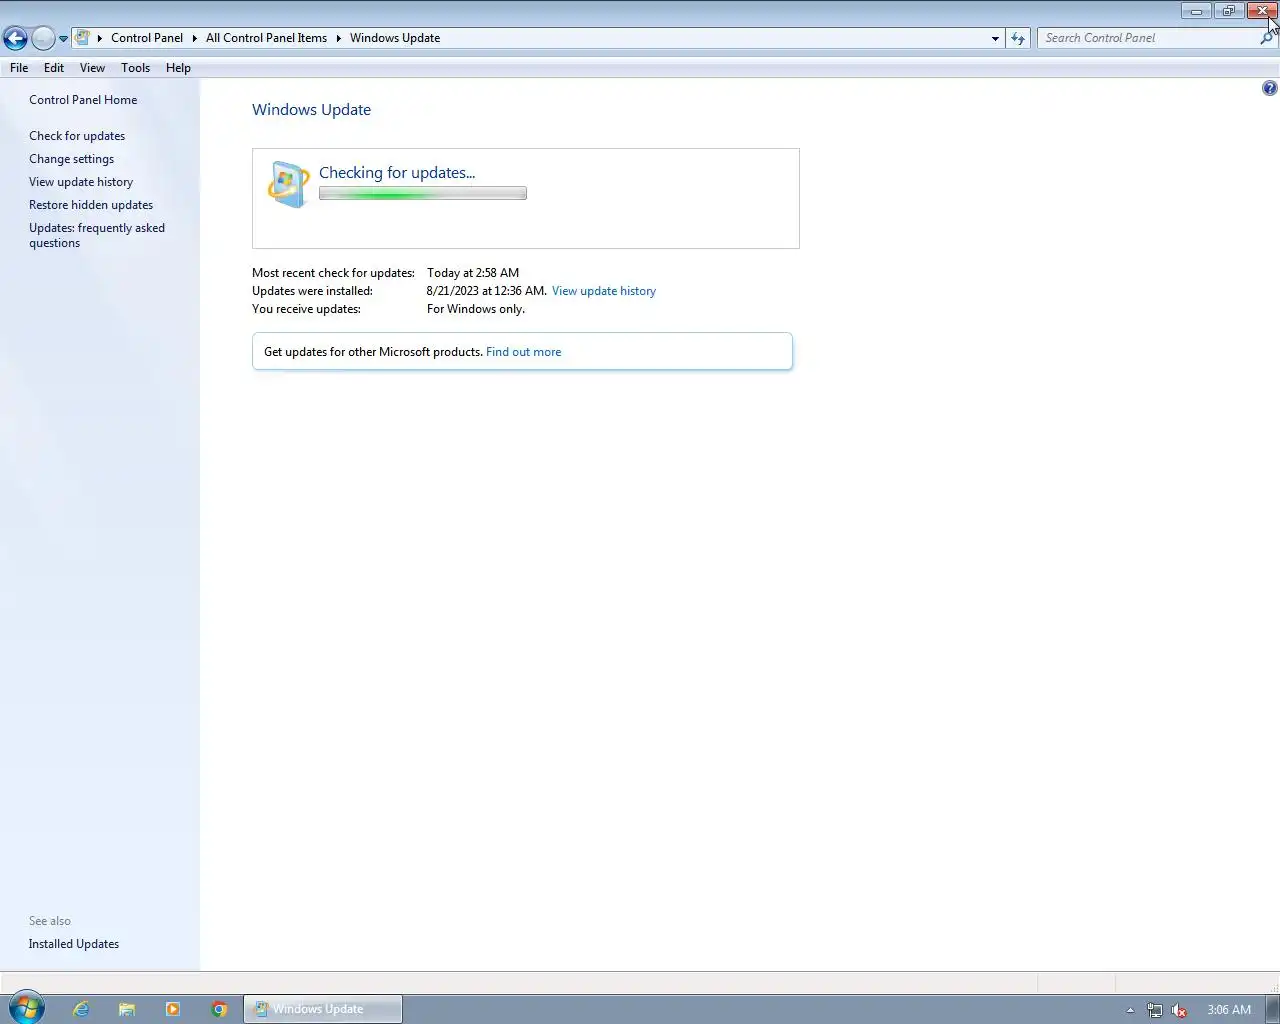This screenshot has height=1024, width=1280.
Task: Open the Windows Start button
Action: (27, 1008)
